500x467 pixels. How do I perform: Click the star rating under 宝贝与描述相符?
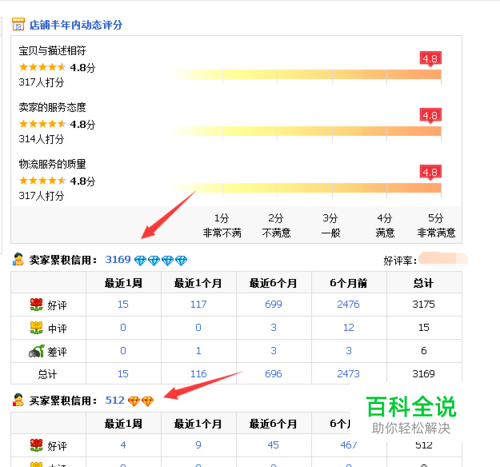click(42, 67)
